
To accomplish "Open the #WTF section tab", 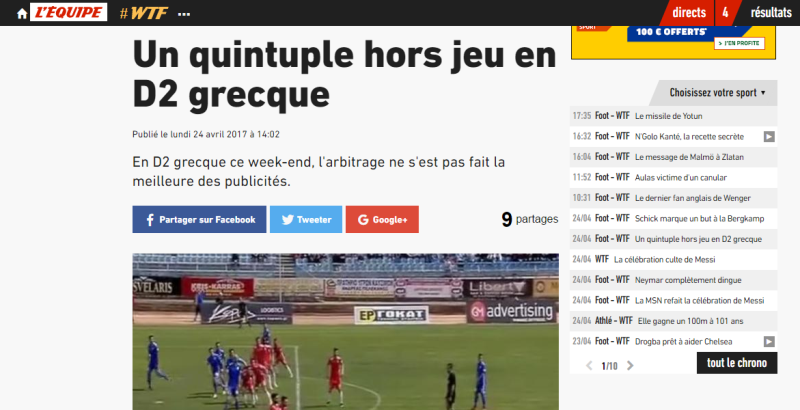I will coord(143,13).
